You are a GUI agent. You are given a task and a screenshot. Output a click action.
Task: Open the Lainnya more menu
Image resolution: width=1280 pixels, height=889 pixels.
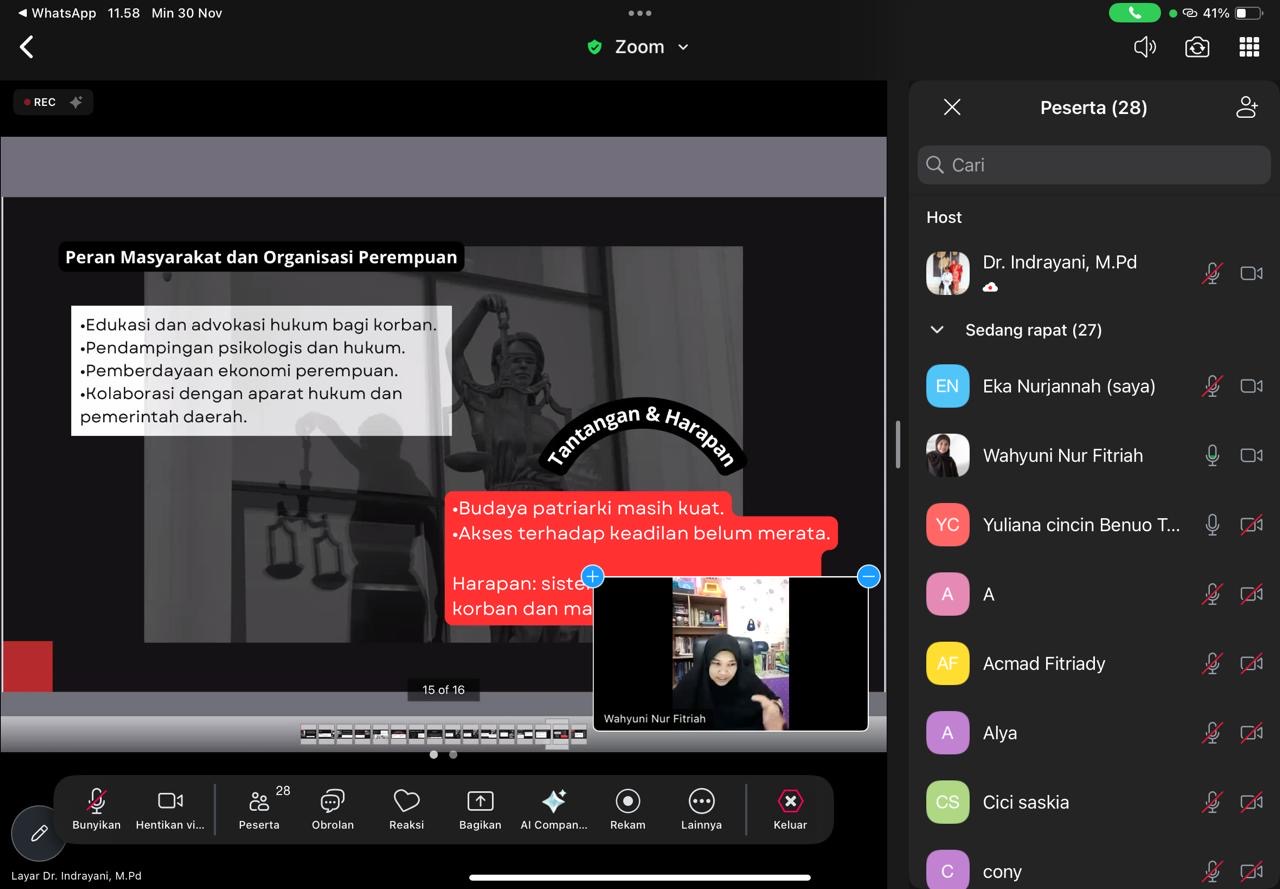(701, 808)
